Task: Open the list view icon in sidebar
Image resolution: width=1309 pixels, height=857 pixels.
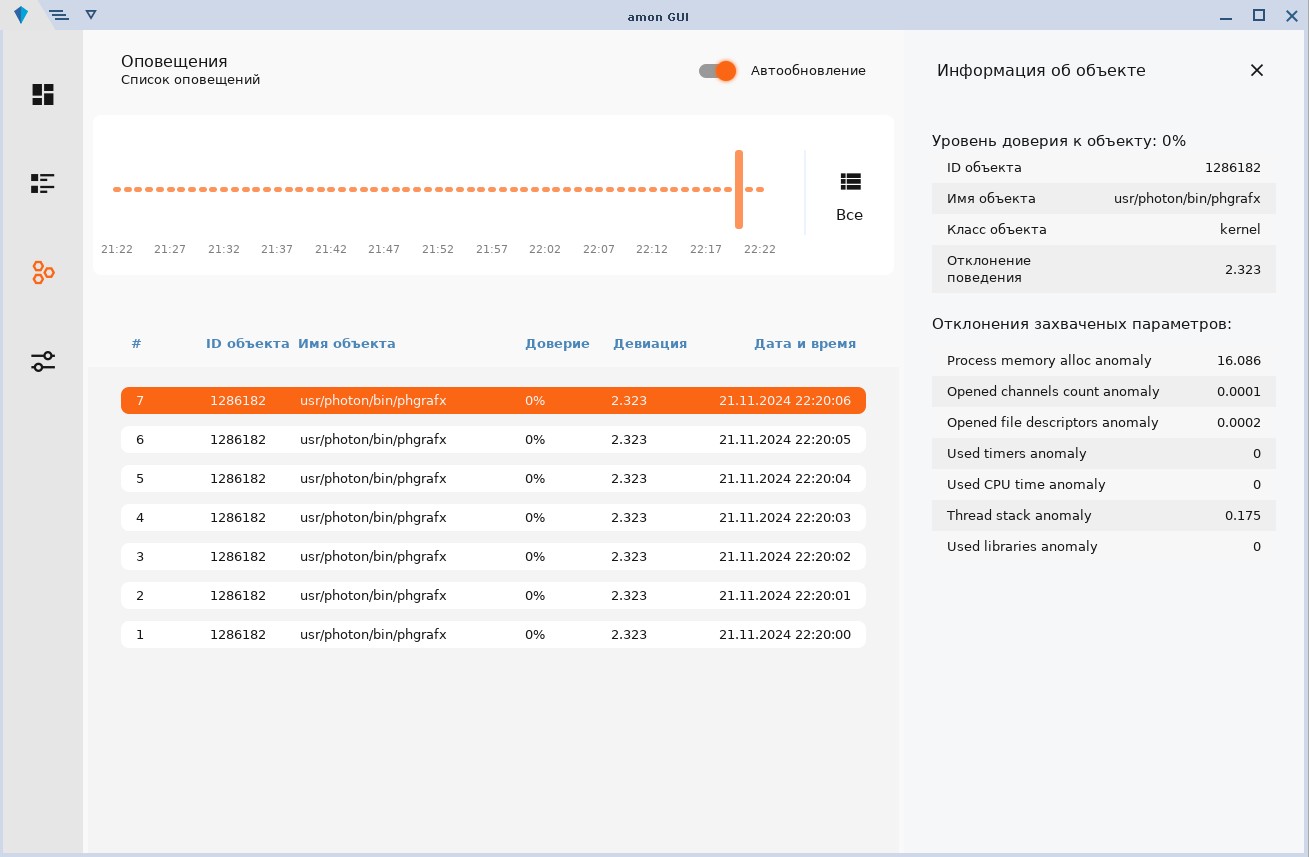Action: 42,183
